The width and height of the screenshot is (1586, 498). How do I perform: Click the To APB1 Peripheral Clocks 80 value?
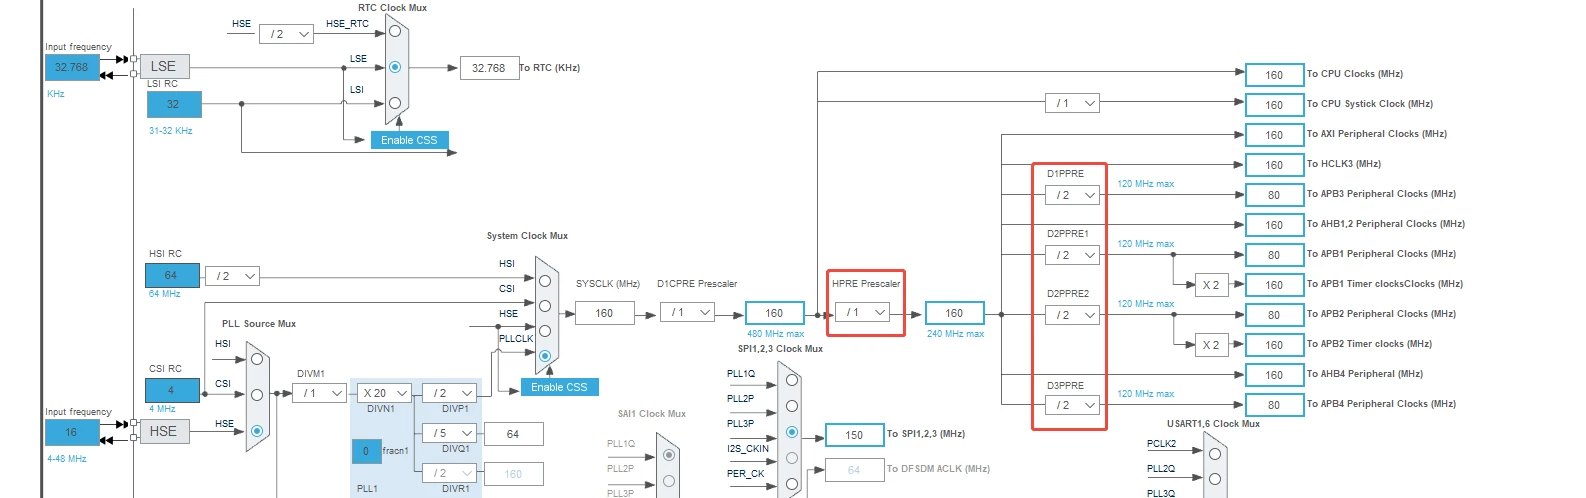click(x=1274, y=255)
